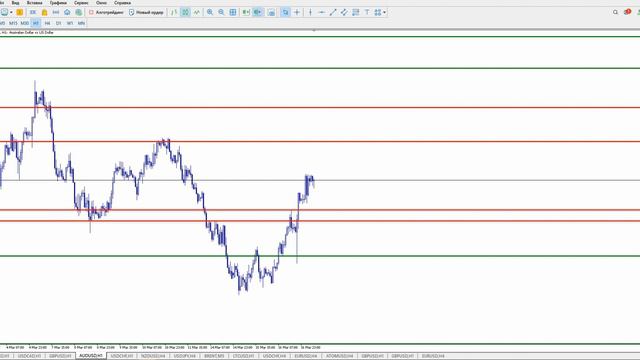Switch to the NZDUSD,H4 chart tab
Viewport: 640px width, 360px height.
coord(153,356)
